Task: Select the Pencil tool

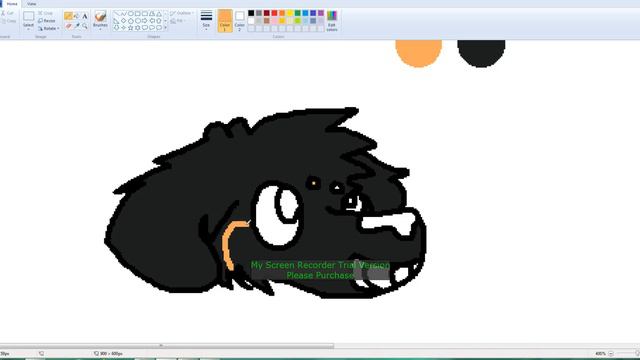Action: (68, 16)
